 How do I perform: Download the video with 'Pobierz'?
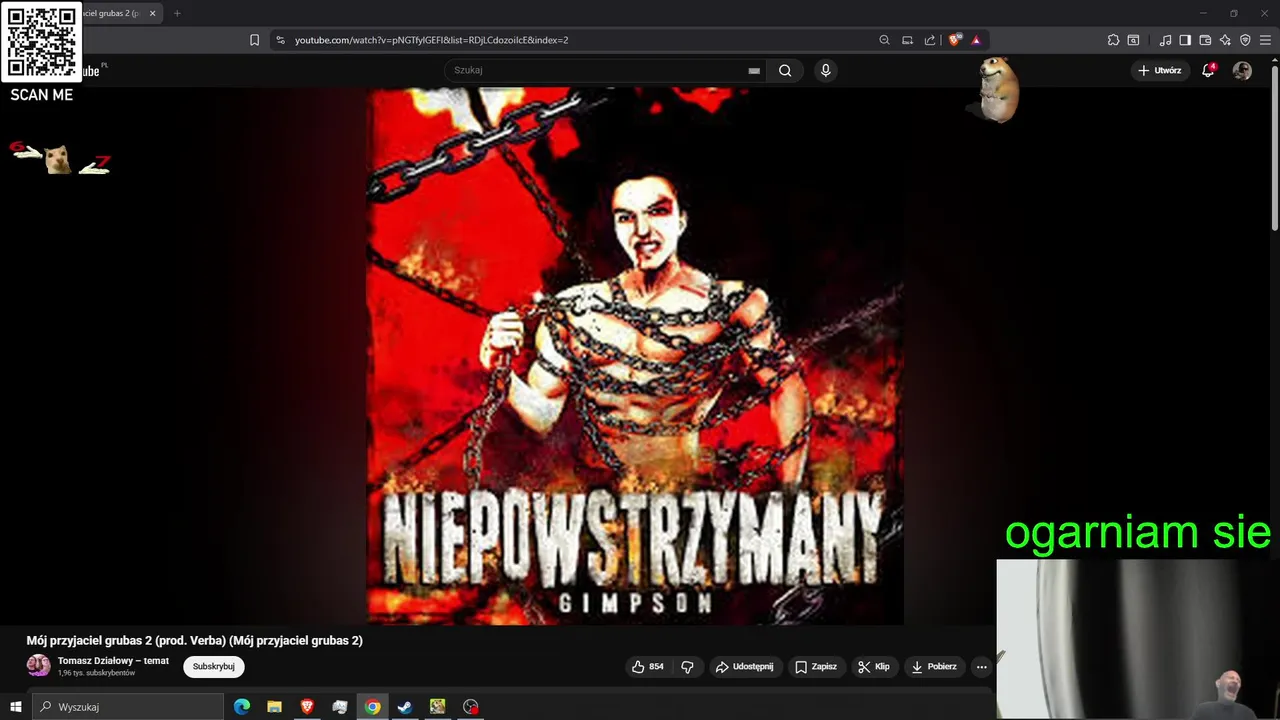934,666
